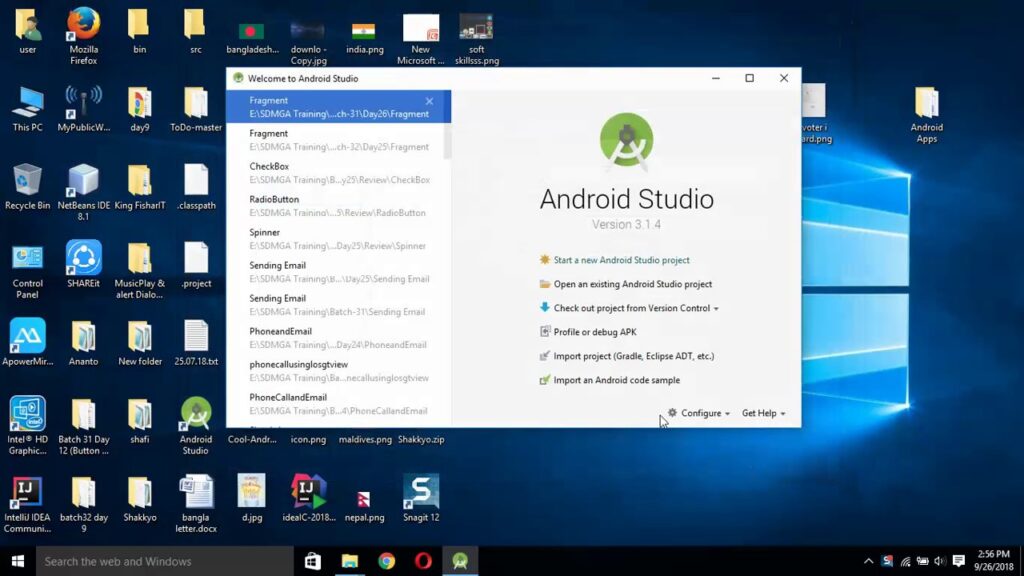Select ApowerMirror desktop shortcut
The height and width of the screenshot is (576, 1024).
coord(27,343)
